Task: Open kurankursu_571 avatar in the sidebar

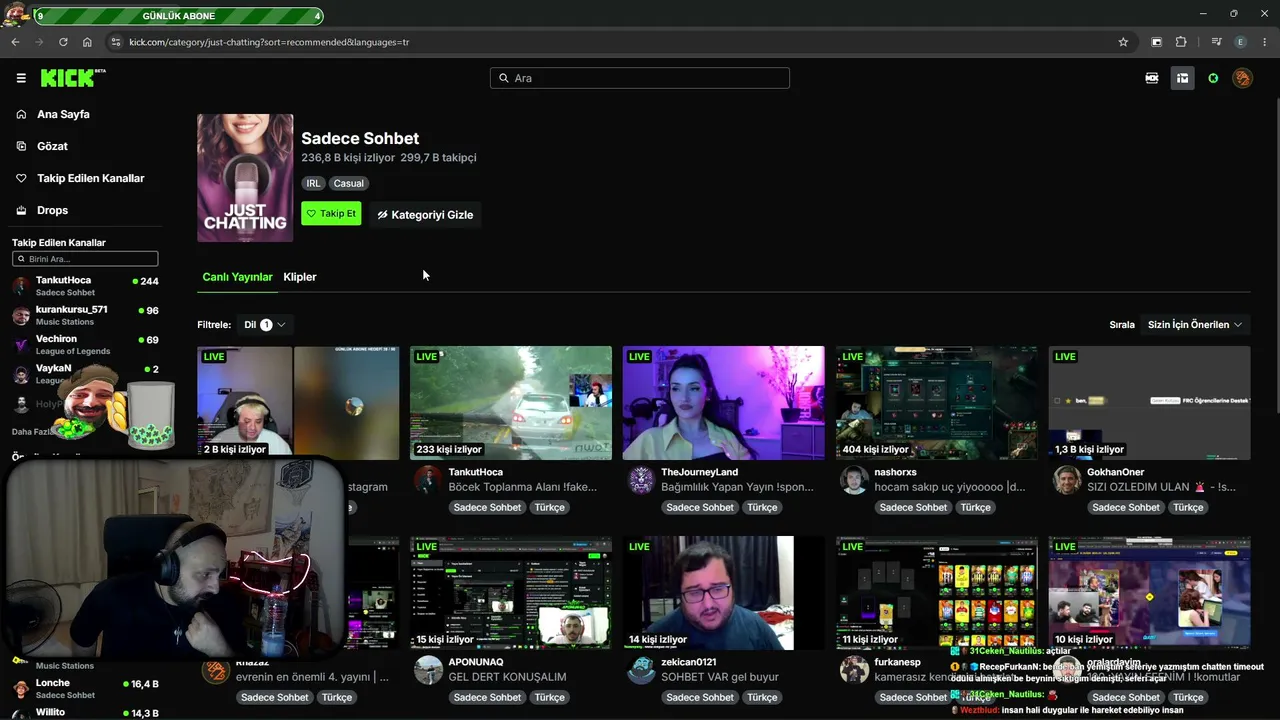Action: pos(21,316)
